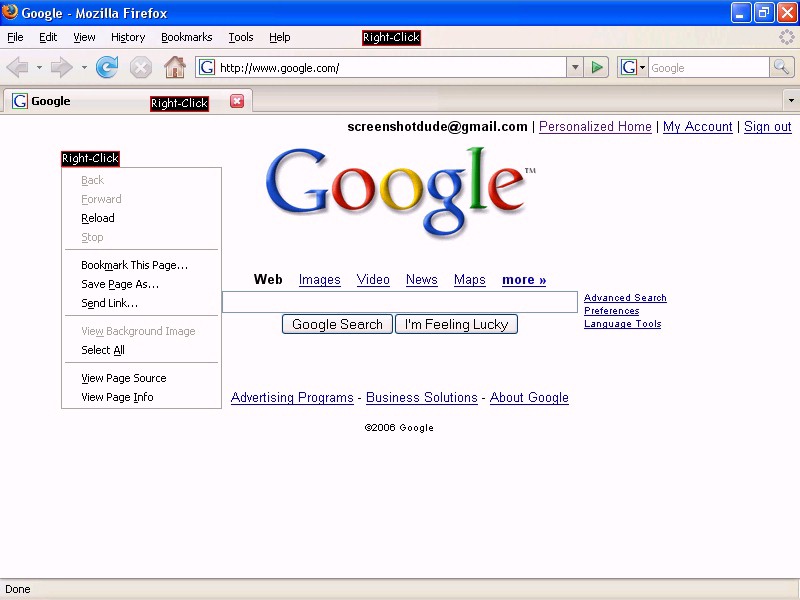
Task: Click into the Google search text box
Action: pyautogui.click(x=400, y=302)
